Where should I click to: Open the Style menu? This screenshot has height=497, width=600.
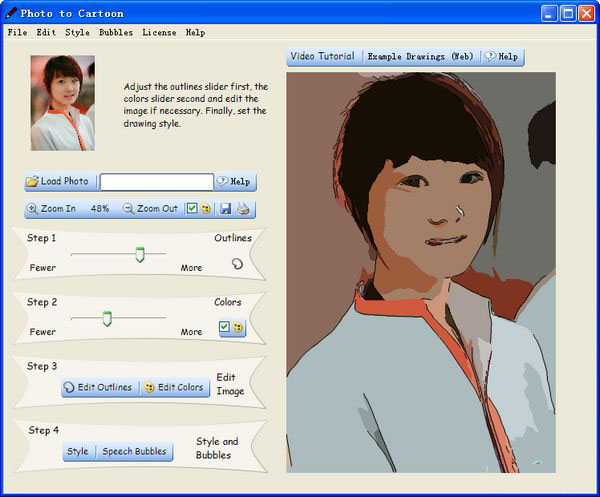(77, 33)
